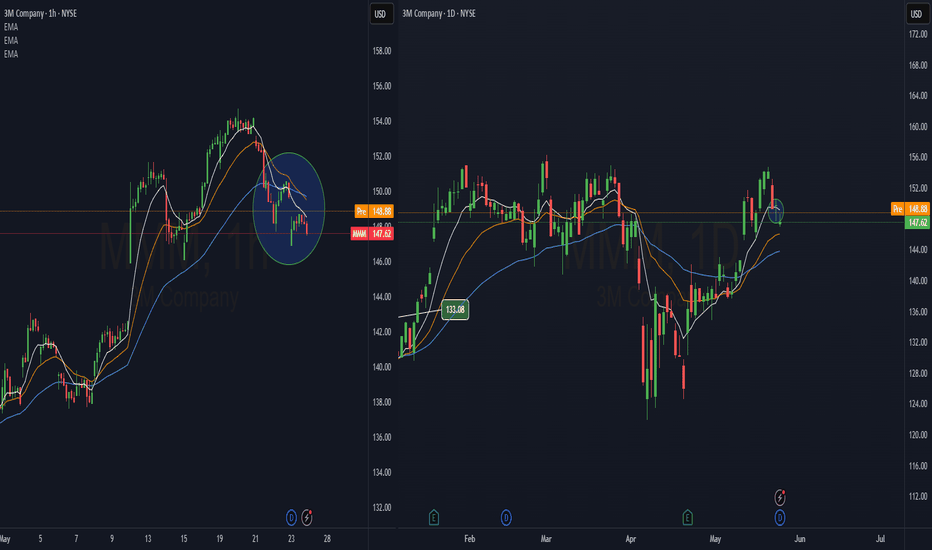
Task: Click the 138.00 price axis label
Action: [x=382, y=402]
